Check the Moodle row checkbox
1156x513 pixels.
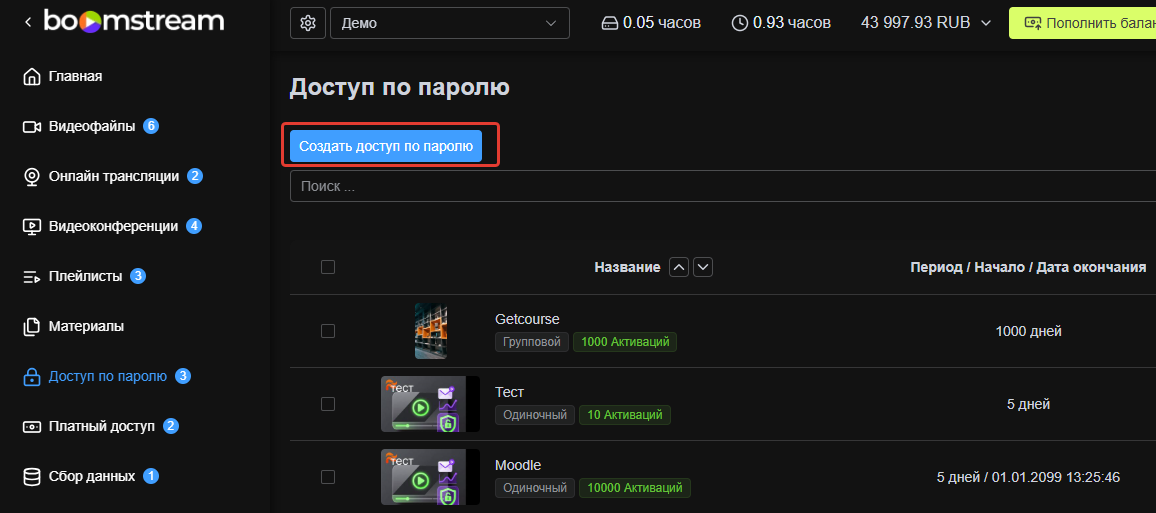[328, 477]
